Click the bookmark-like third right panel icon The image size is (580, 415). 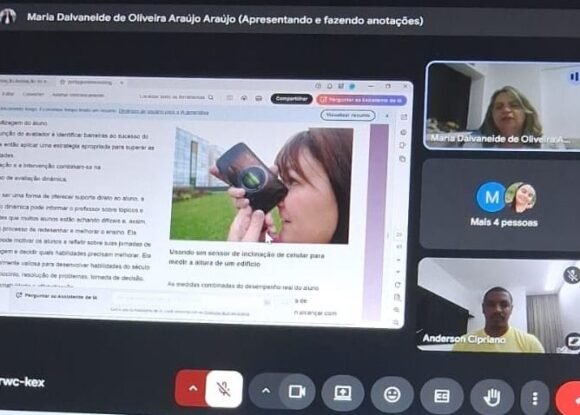[x=403, y=145]
